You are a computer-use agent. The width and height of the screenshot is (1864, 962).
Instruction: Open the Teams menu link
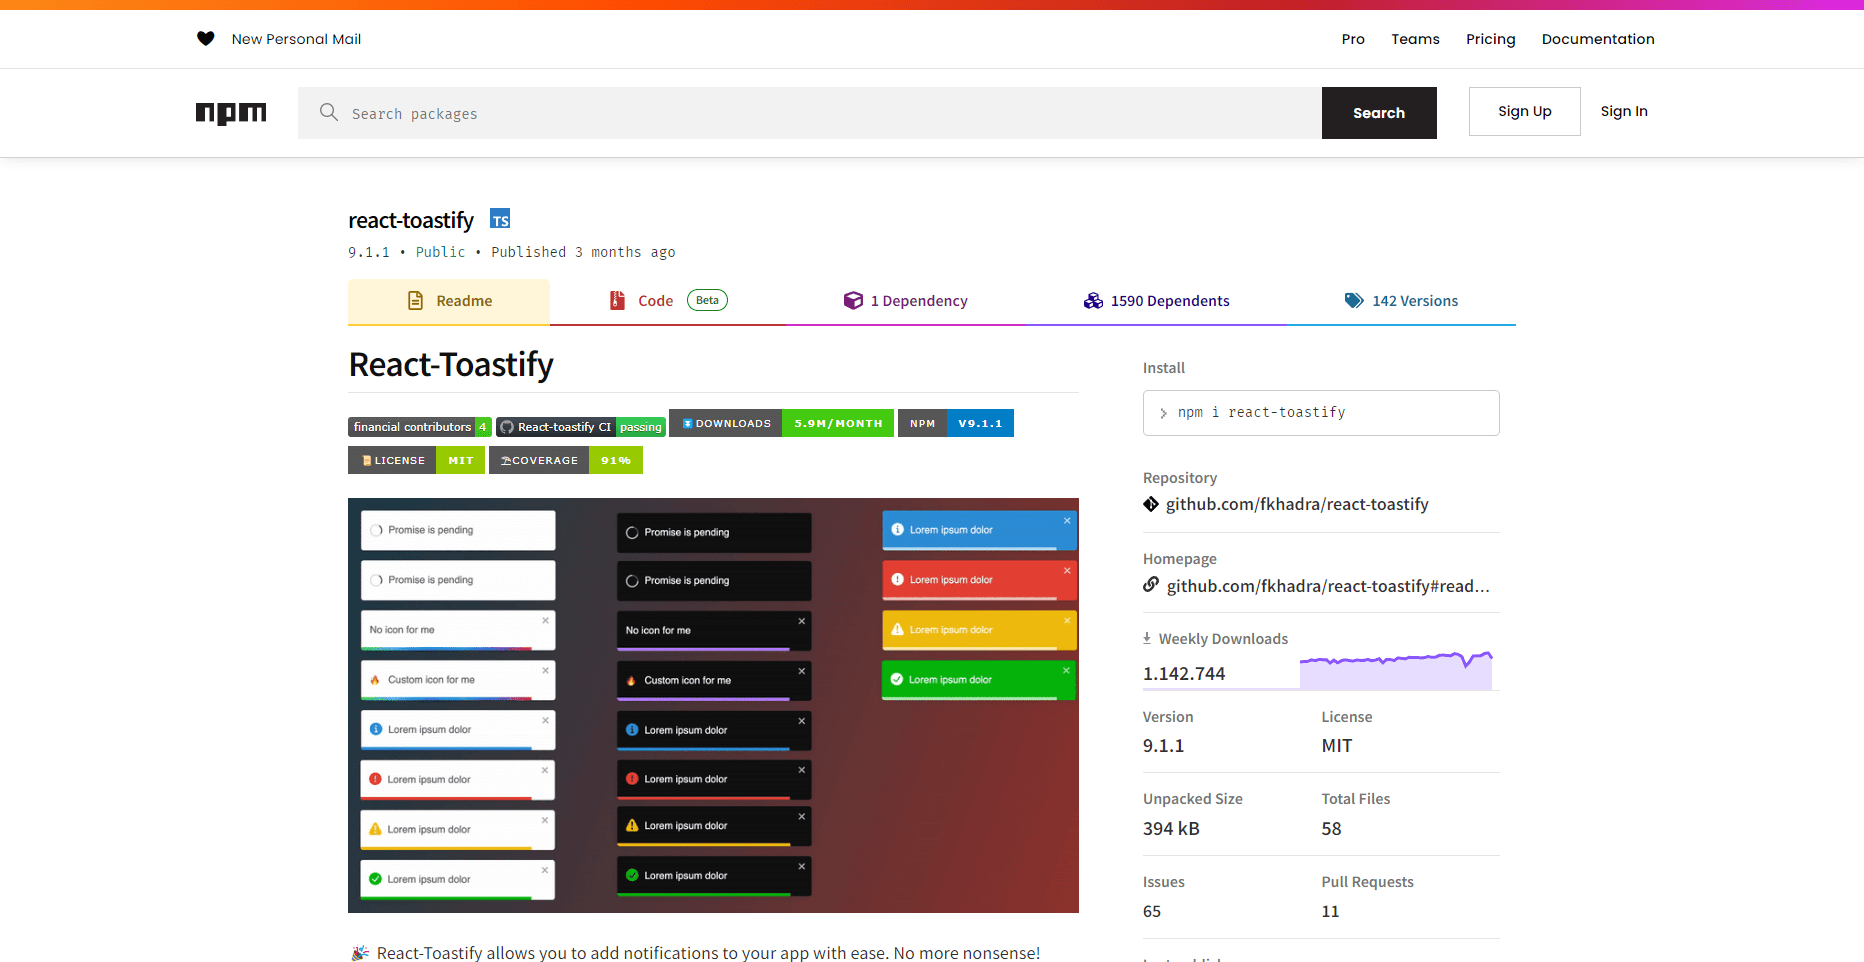coord(1415,39)
